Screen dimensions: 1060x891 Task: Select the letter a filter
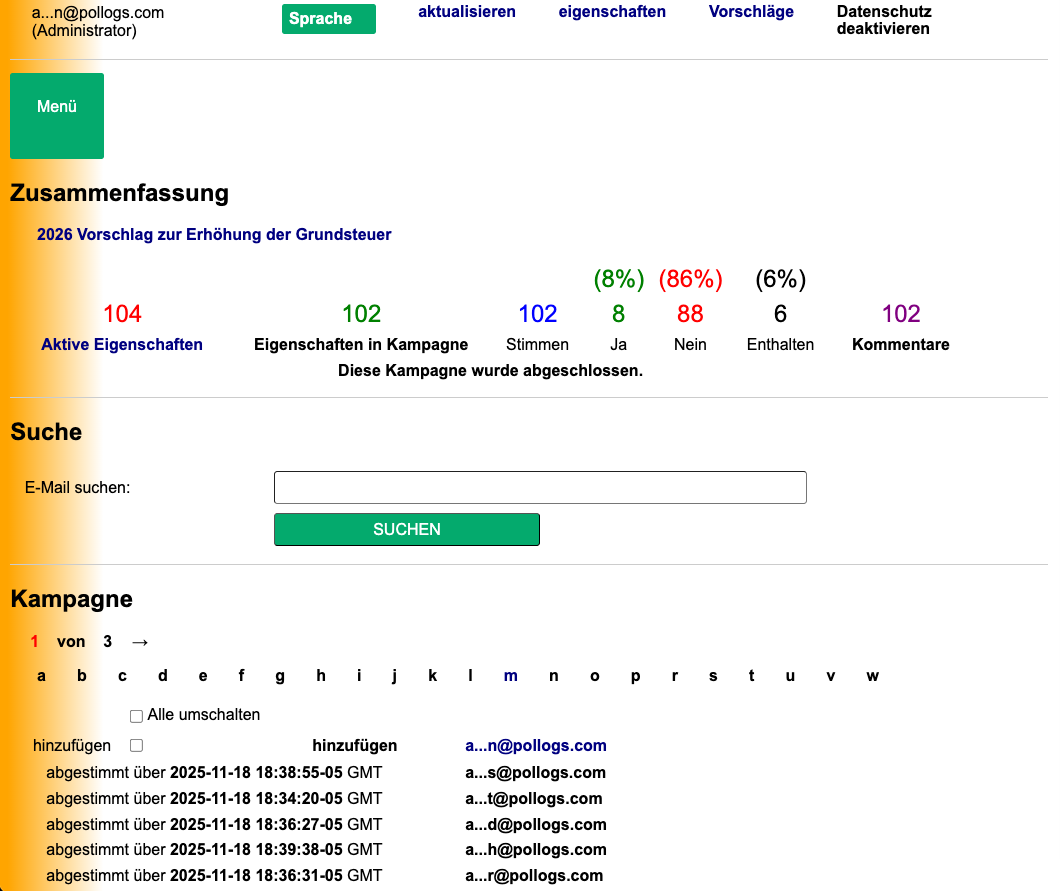coord(41,675)
